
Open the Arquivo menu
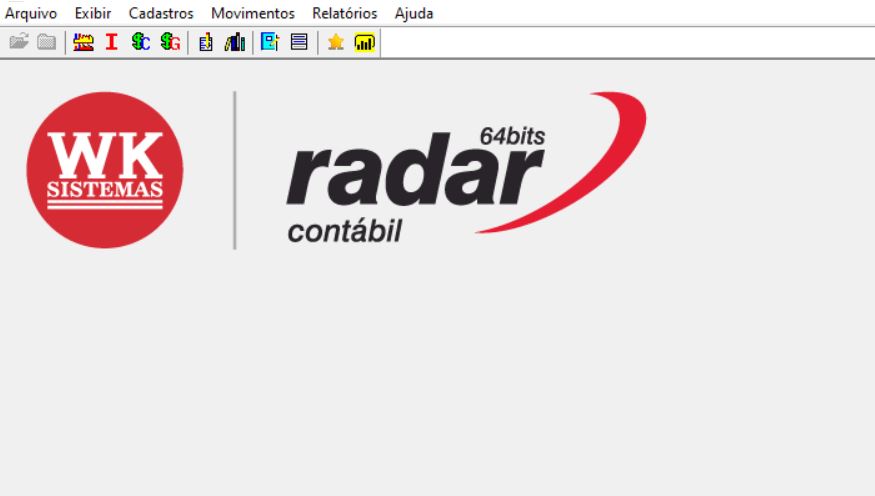(x=31, y=13)
